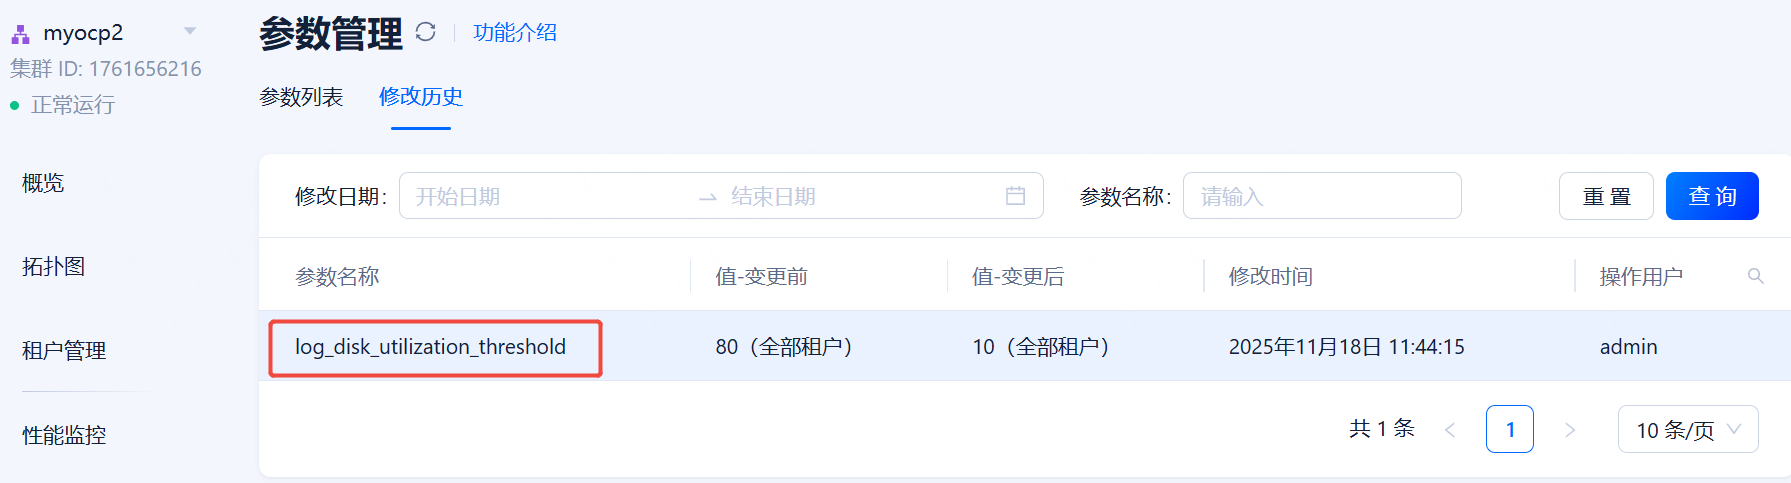Select the 修改历史 tab

pyautogui.click(x=421, y=97)
